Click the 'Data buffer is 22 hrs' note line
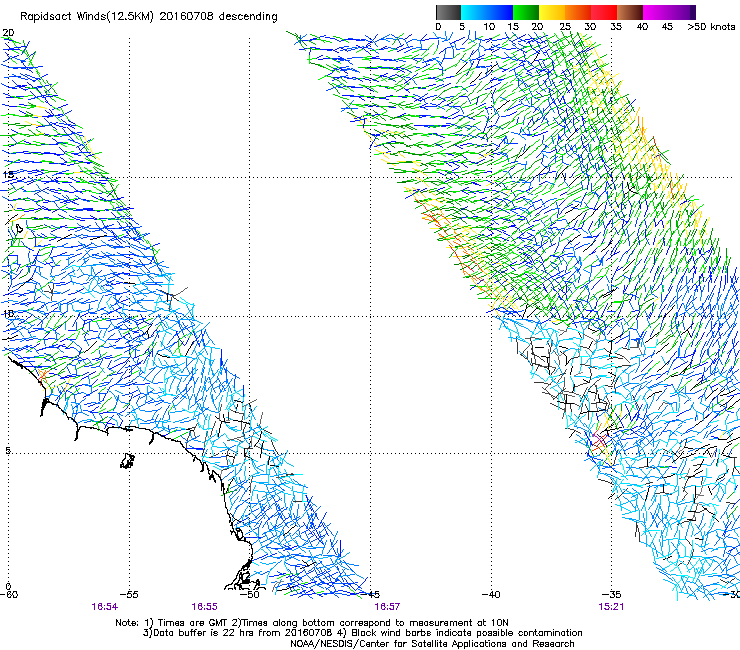 coord(362,633)
